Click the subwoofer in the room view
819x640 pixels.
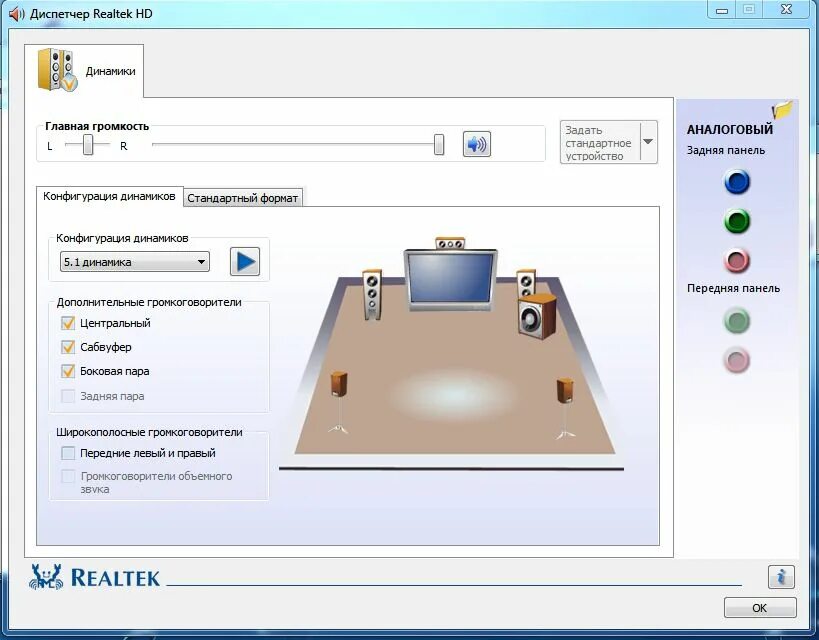(x=537, y=317)
